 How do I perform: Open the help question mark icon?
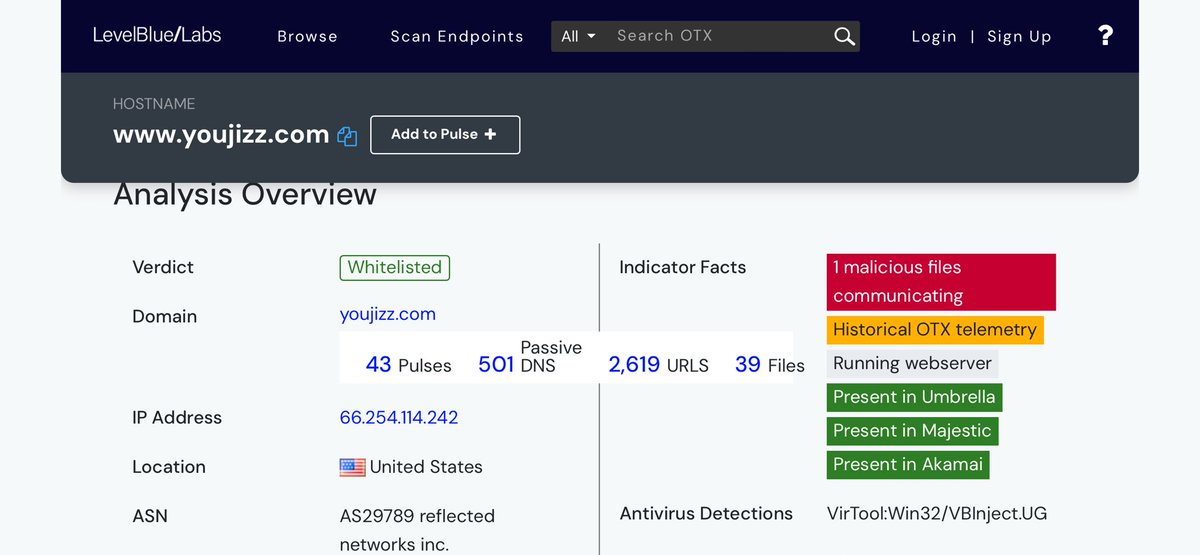click(x=1105, y=36)
